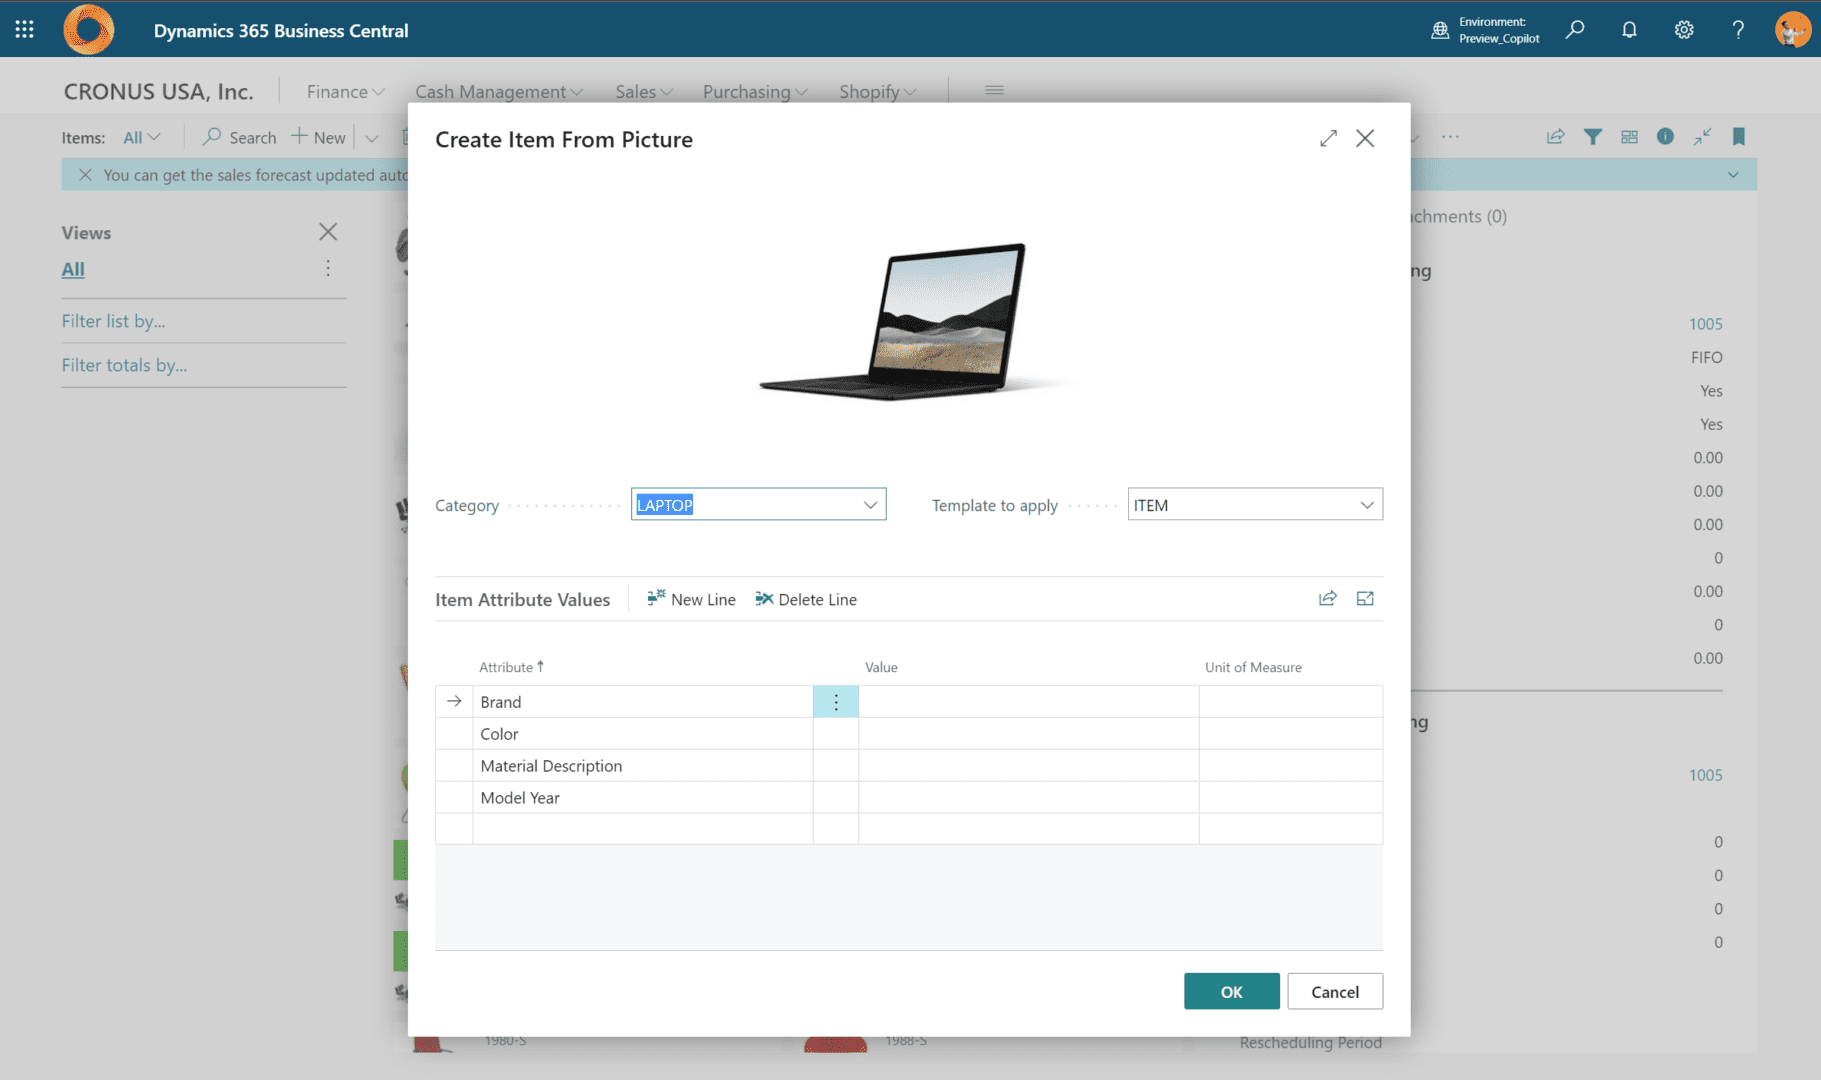Select the Brand attribute cell
Image resolution: width=1821 pixels, height=1080 pixels.
click(643, 702)
